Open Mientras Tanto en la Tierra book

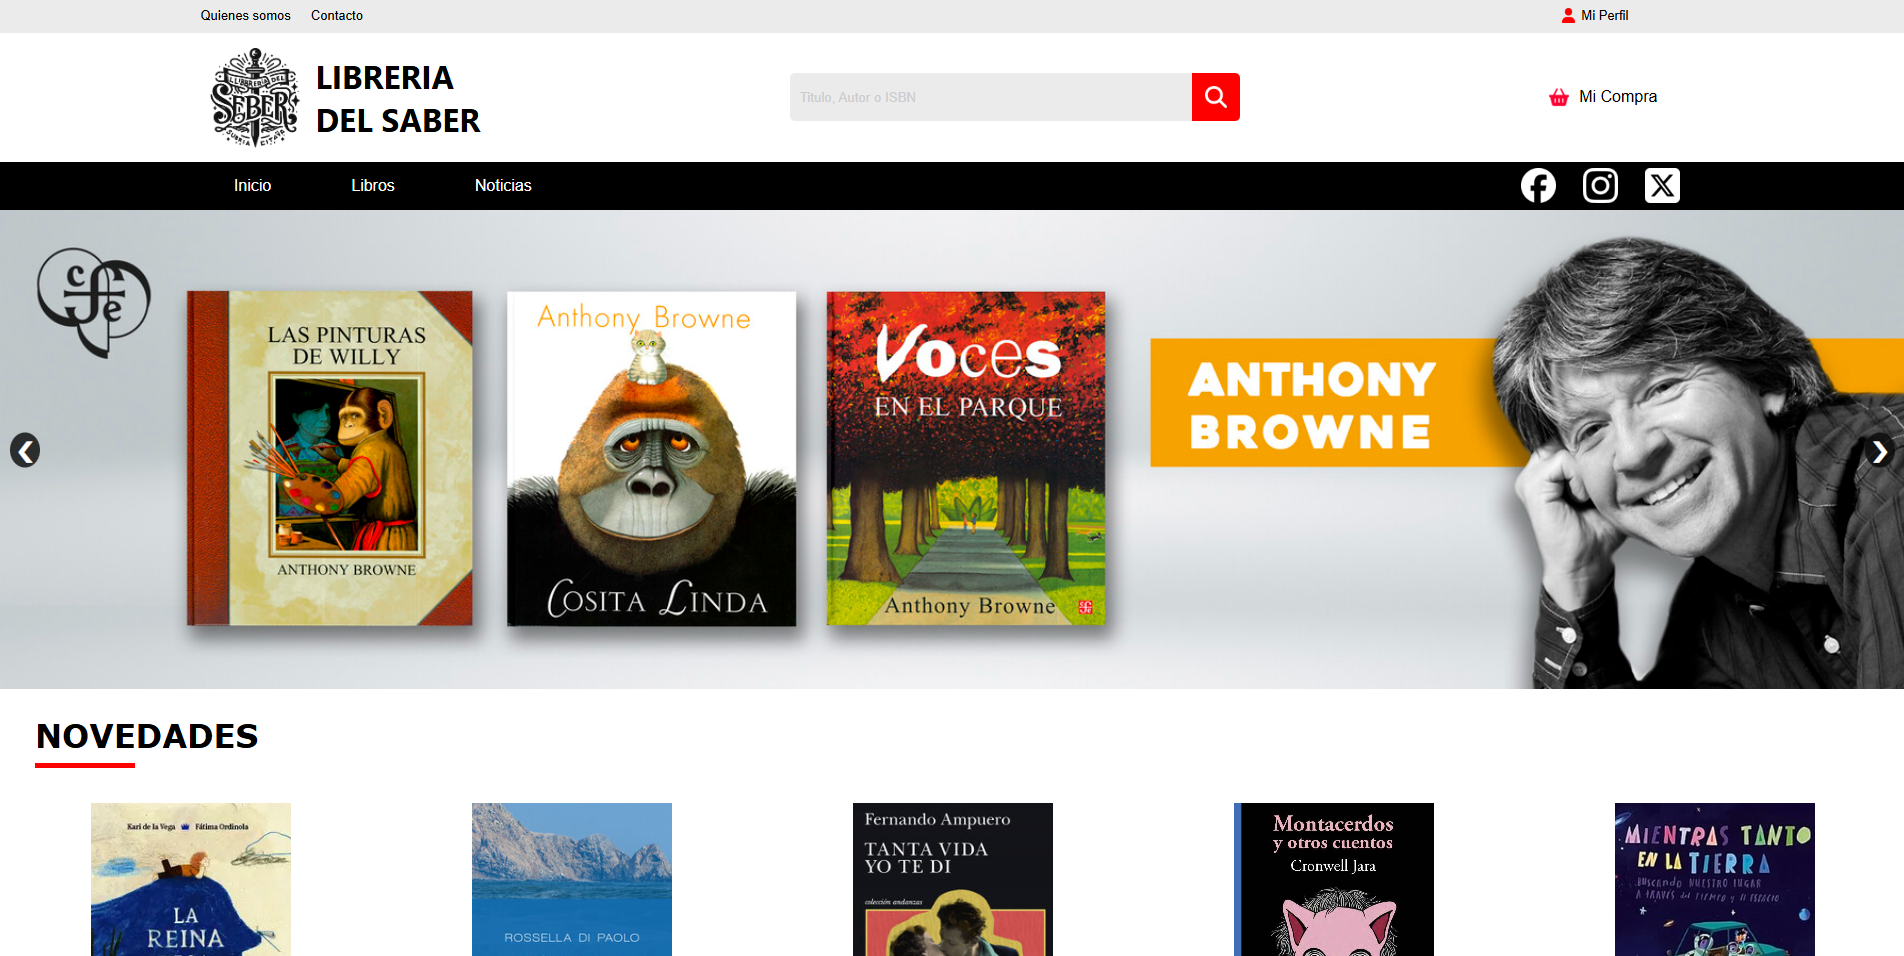[x=1715, y=879]
